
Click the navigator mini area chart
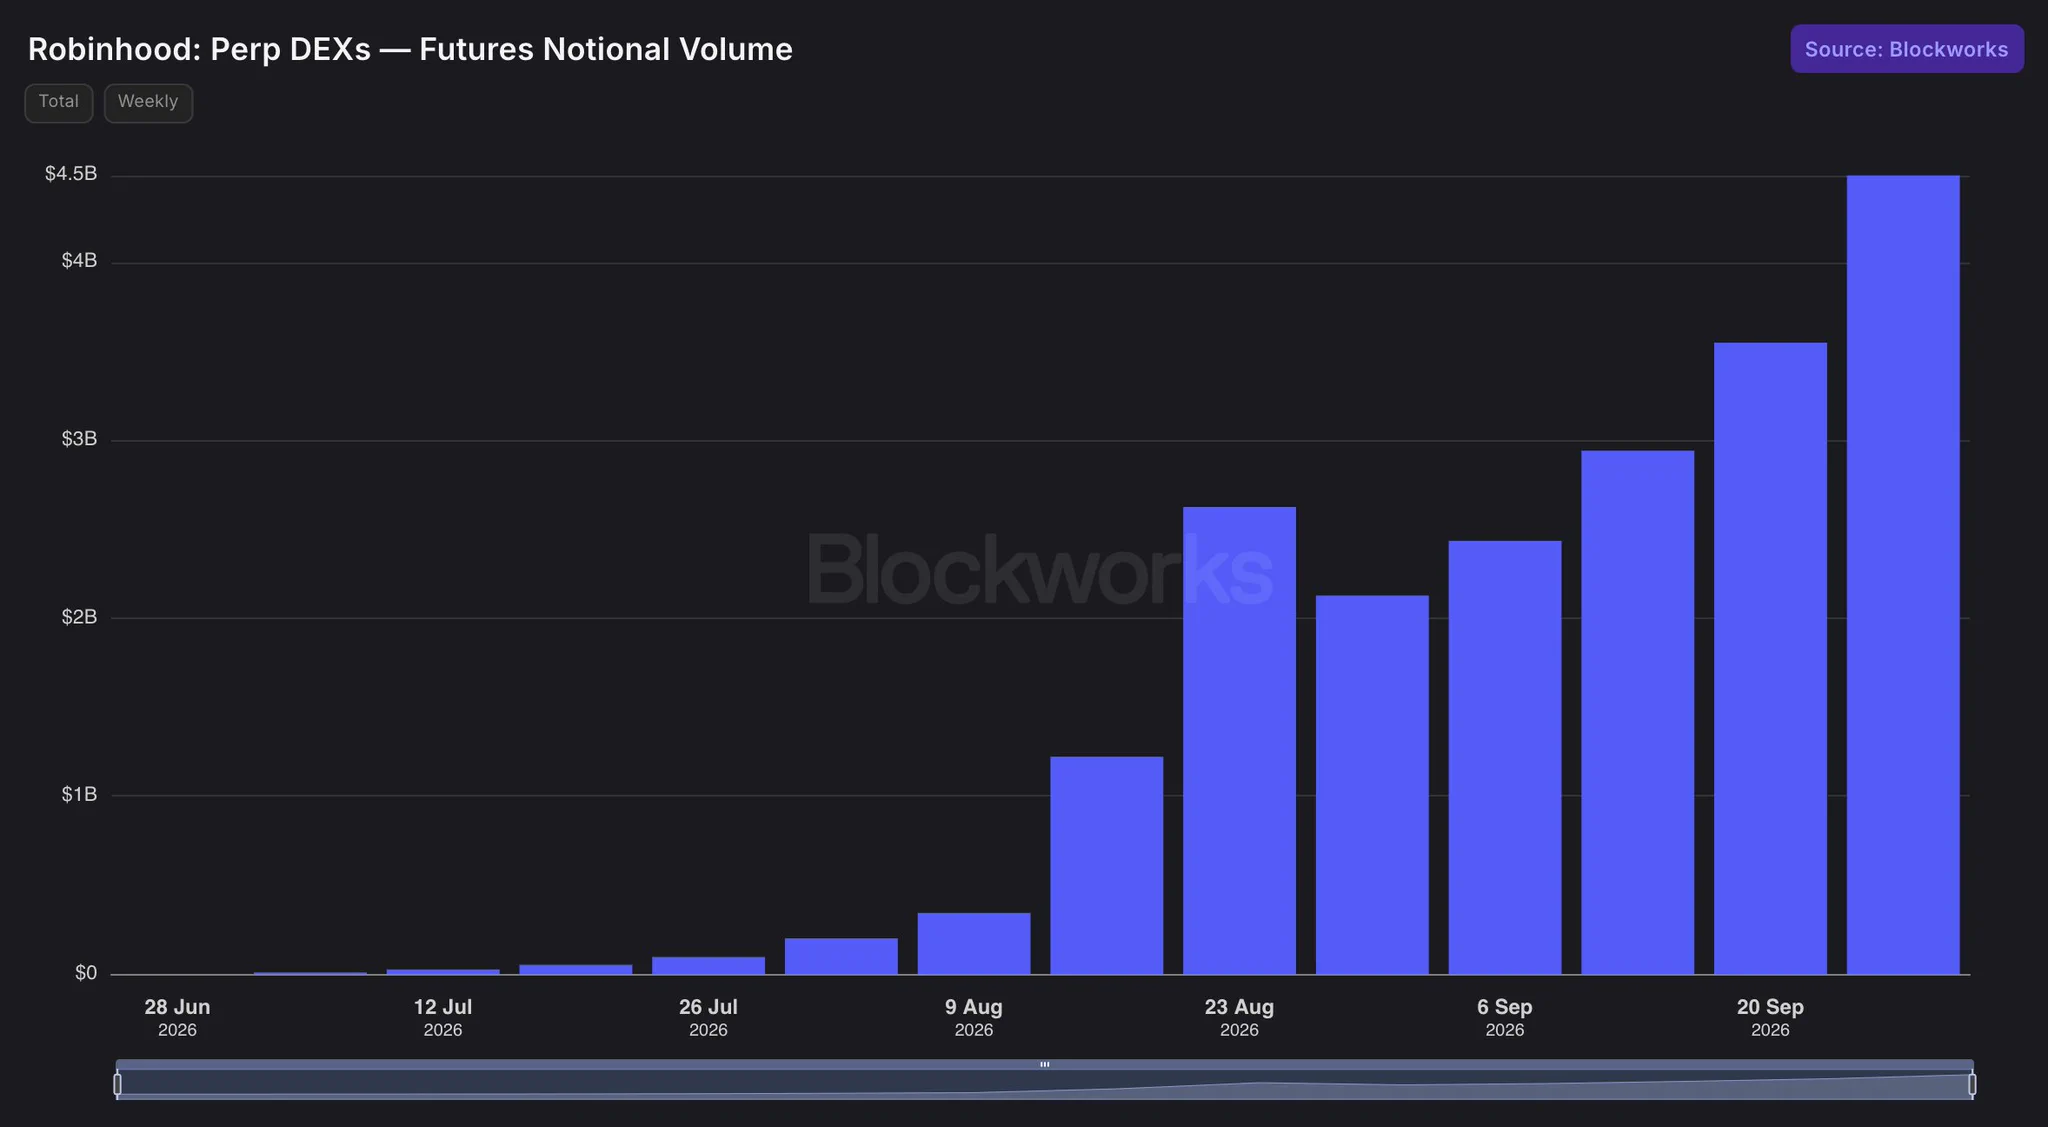pyautogui.click(x=1045, y=1086)
